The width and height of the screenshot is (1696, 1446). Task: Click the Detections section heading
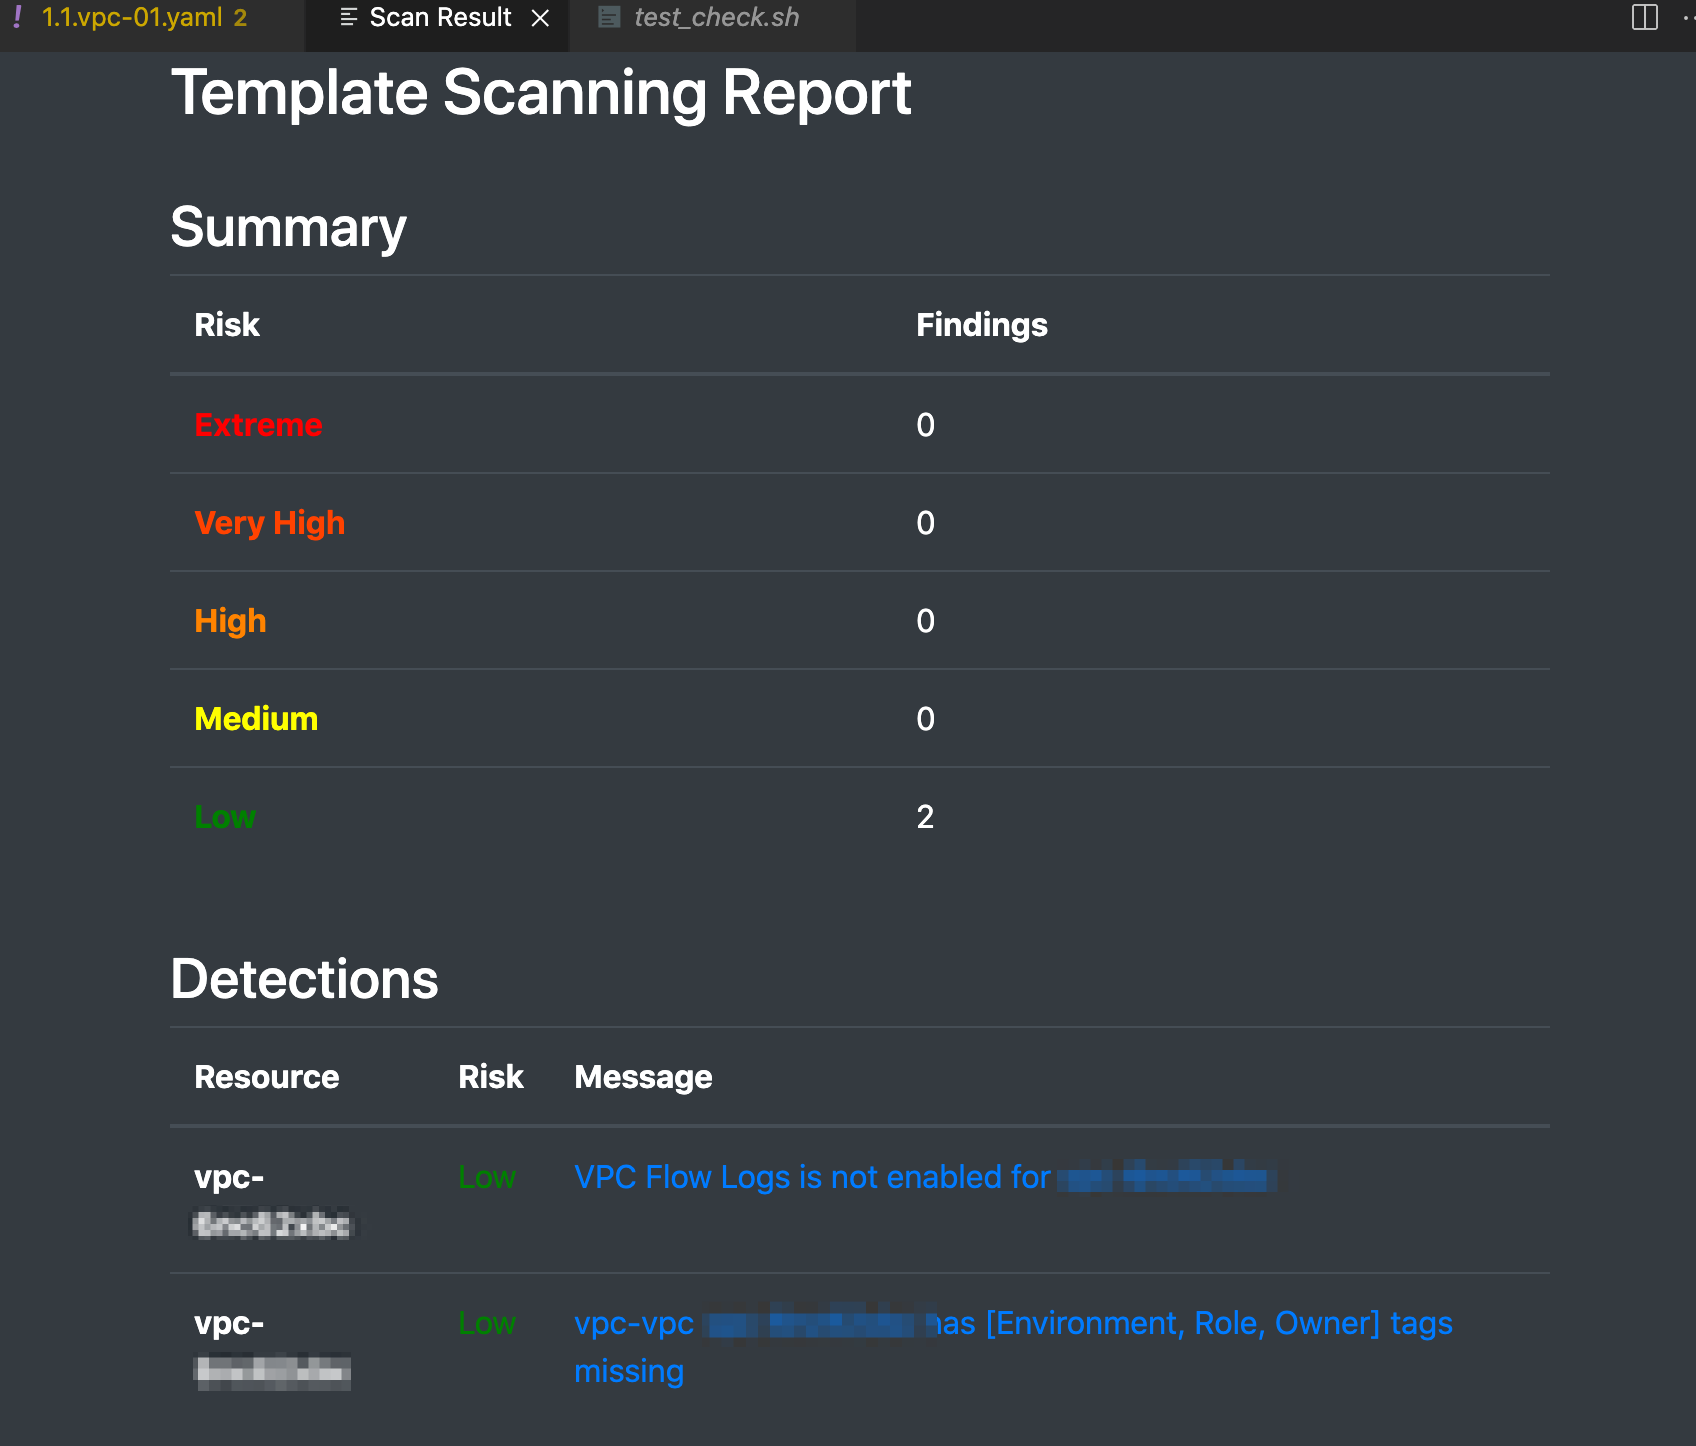tap(304, 979)
